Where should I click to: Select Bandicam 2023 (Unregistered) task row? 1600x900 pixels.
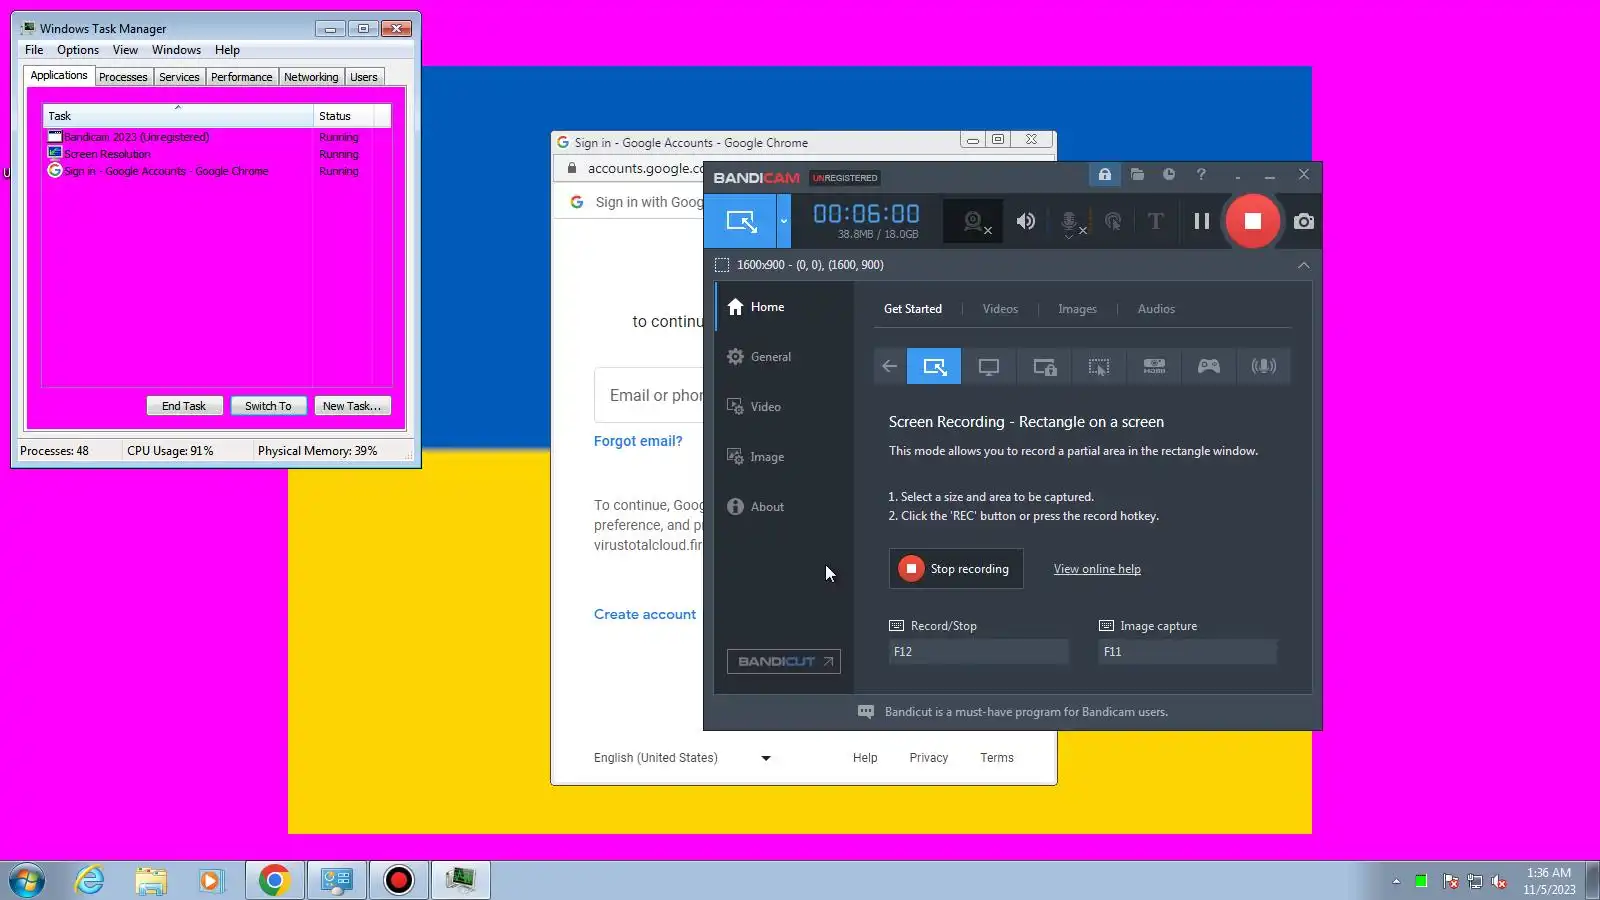point(217,137)
